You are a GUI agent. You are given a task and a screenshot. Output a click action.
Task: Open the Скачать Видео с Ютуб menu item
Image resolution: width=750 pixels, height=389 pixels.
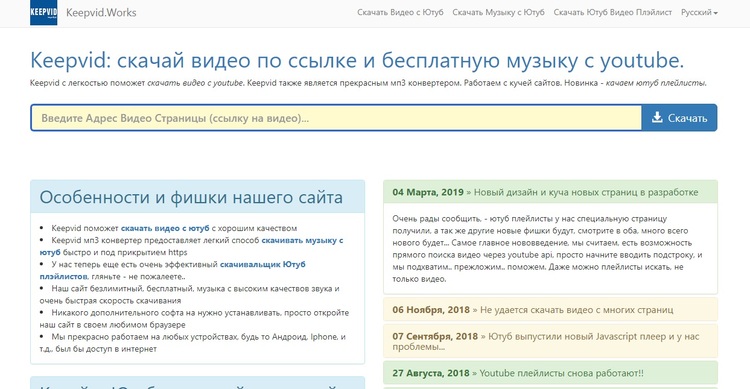coord(400,12)
